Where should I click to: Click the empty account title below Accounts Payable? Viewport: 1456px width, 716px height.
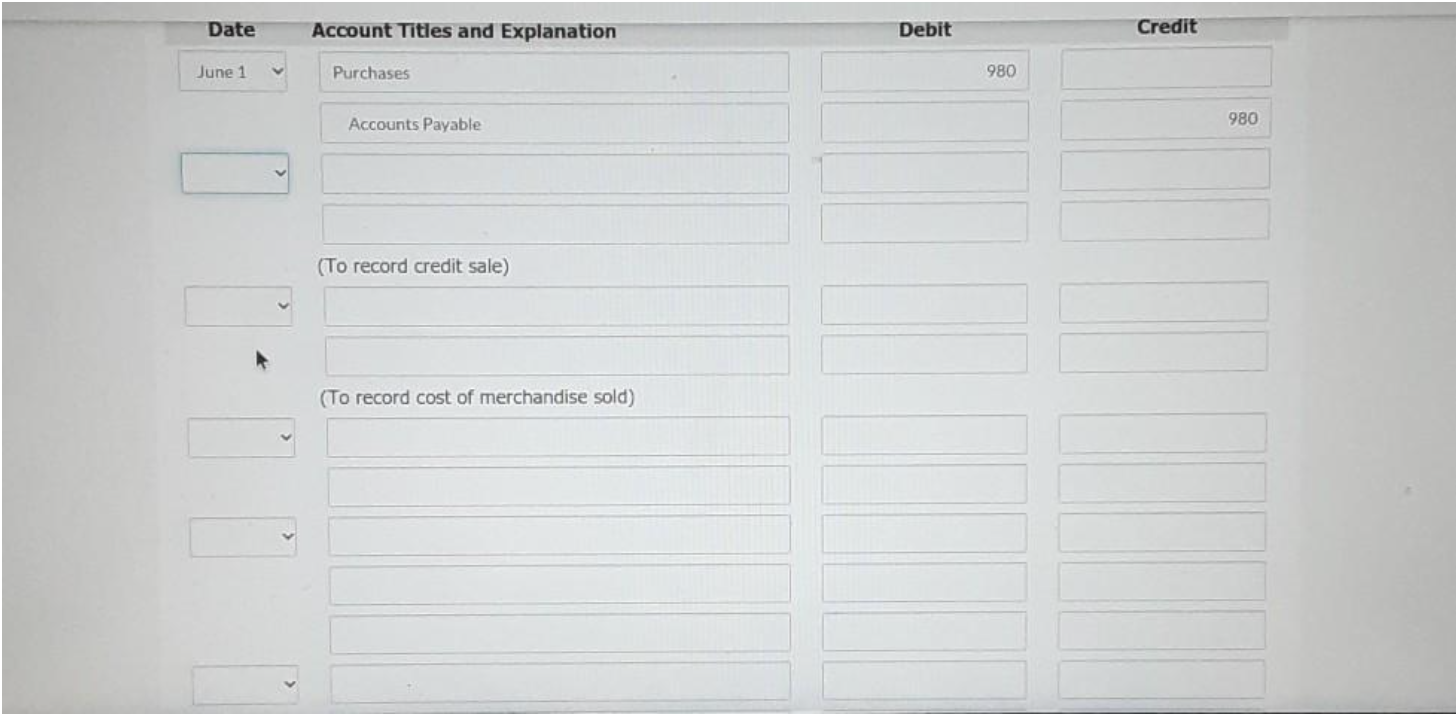tap(555, 172)
